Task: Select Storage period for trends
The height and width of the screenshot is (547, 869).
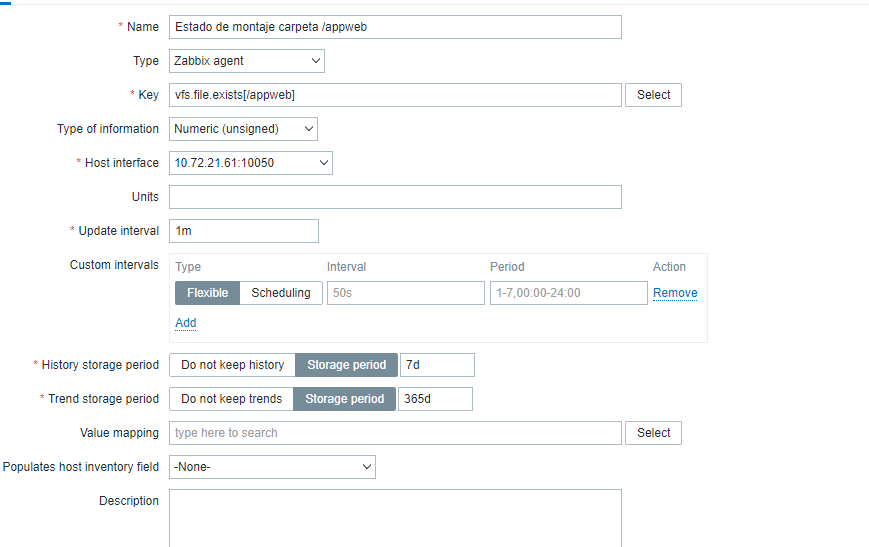Action: [x=345, y=399]
